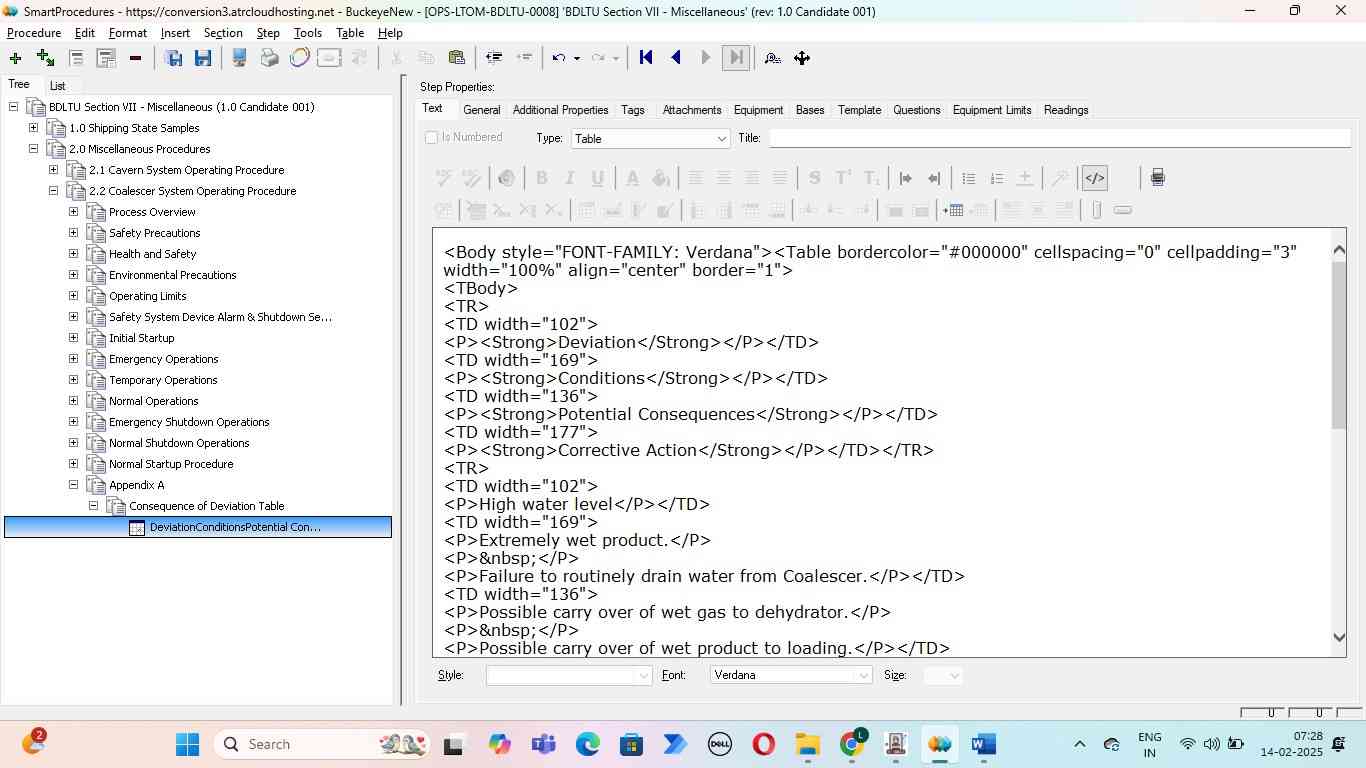Click the decrease indent icon in editor toolbar

click(934, 178)
